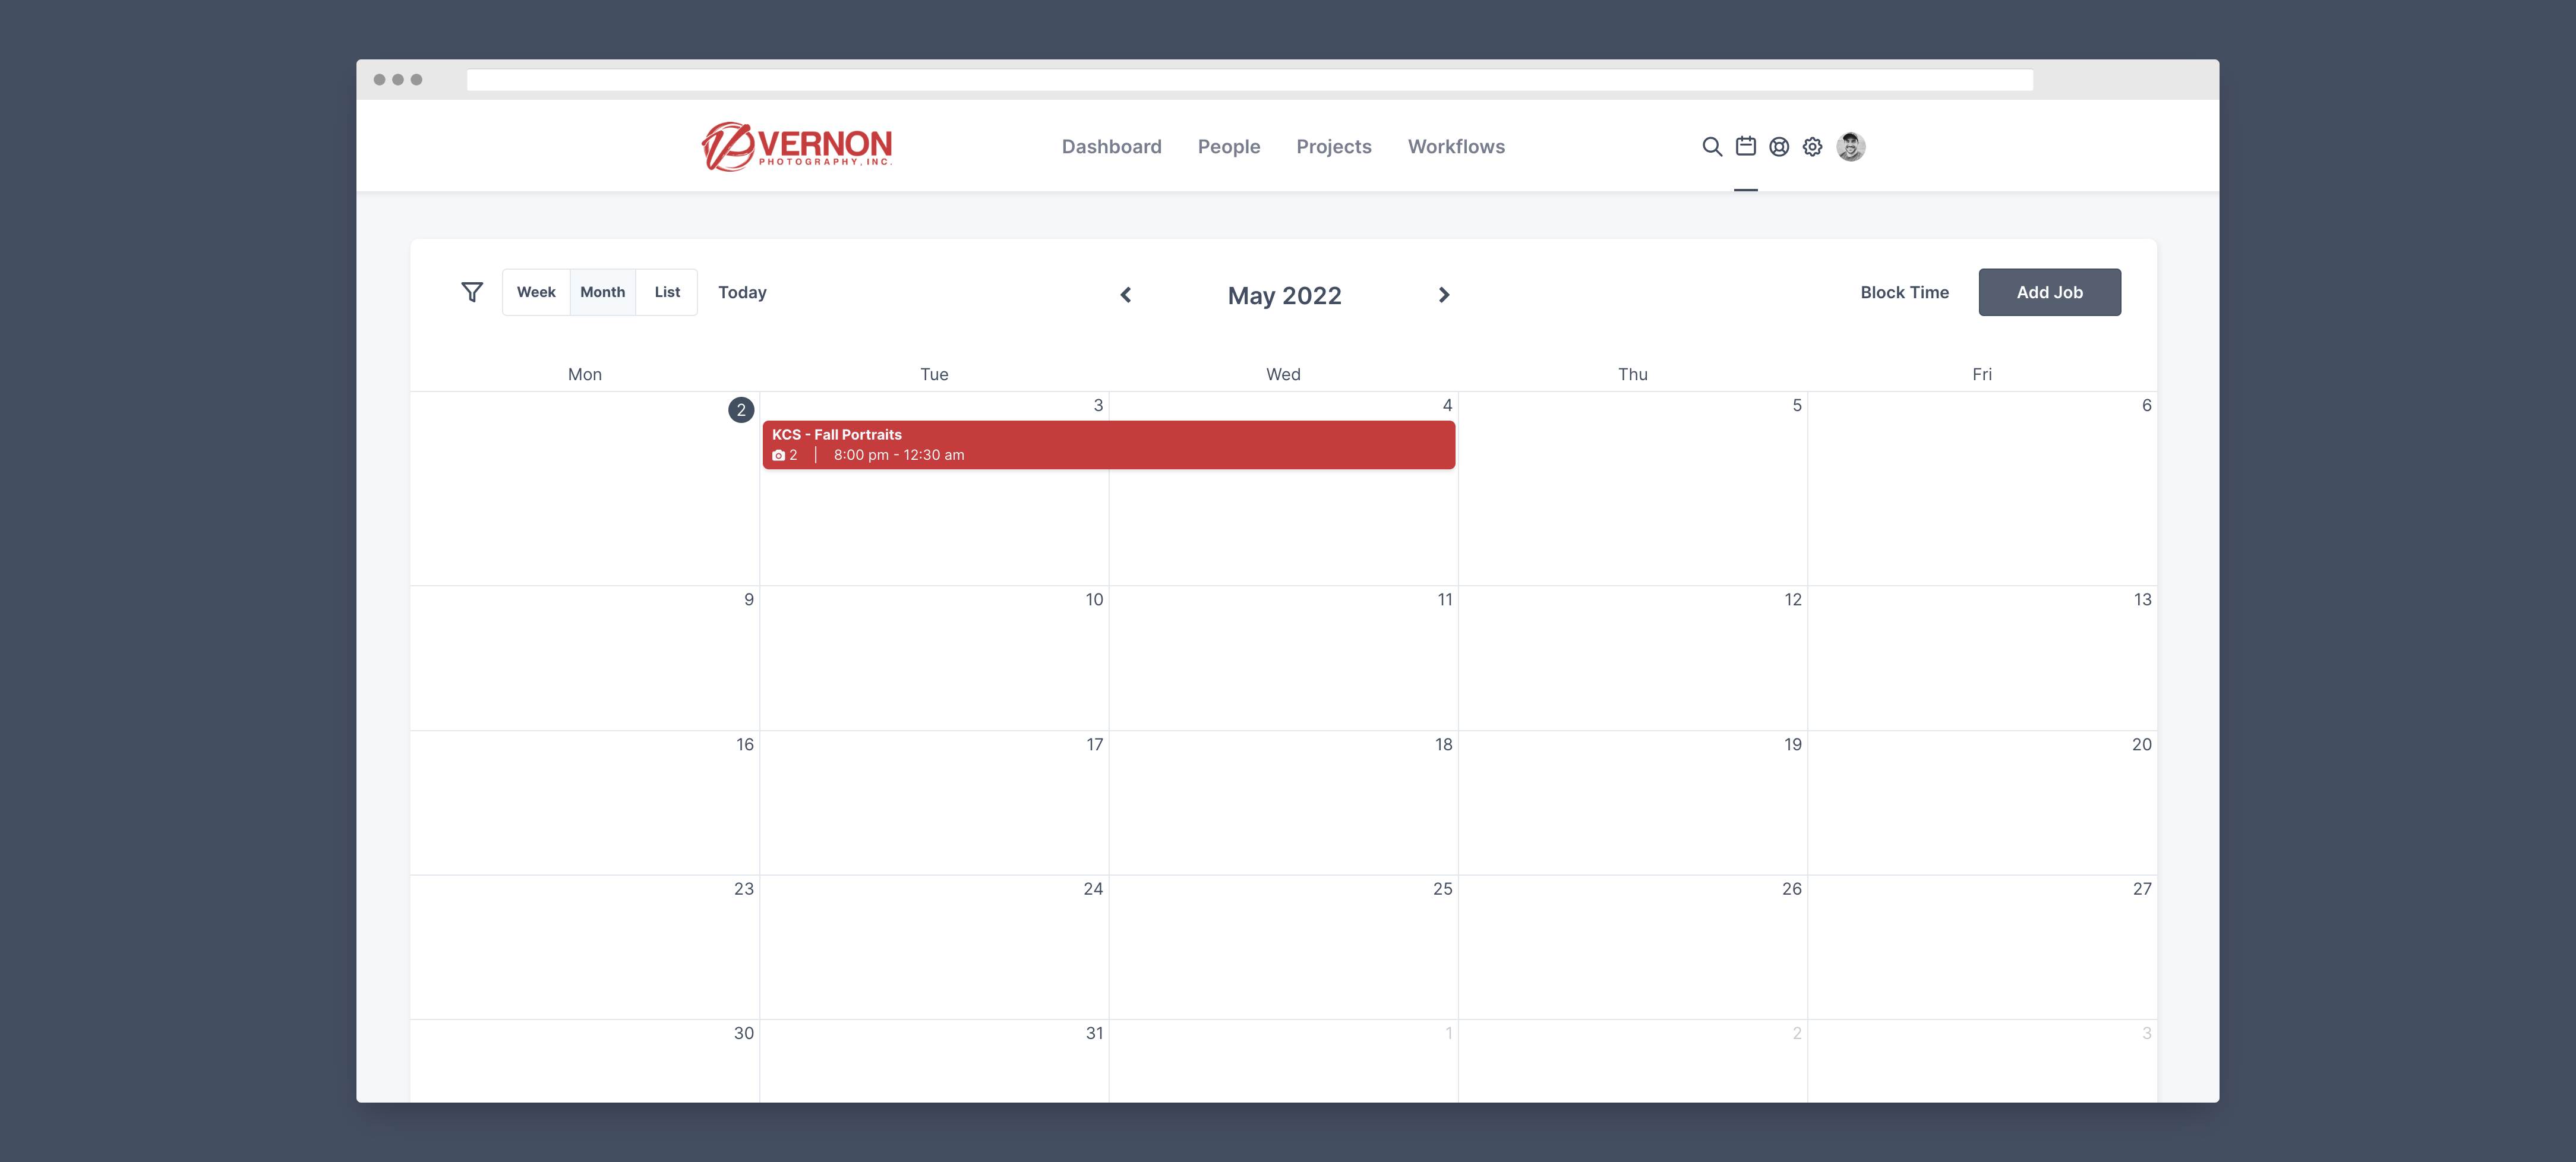Click camera icon on KCS event
Screen dimensions: 2576x1162
click(x=778, y=455)
